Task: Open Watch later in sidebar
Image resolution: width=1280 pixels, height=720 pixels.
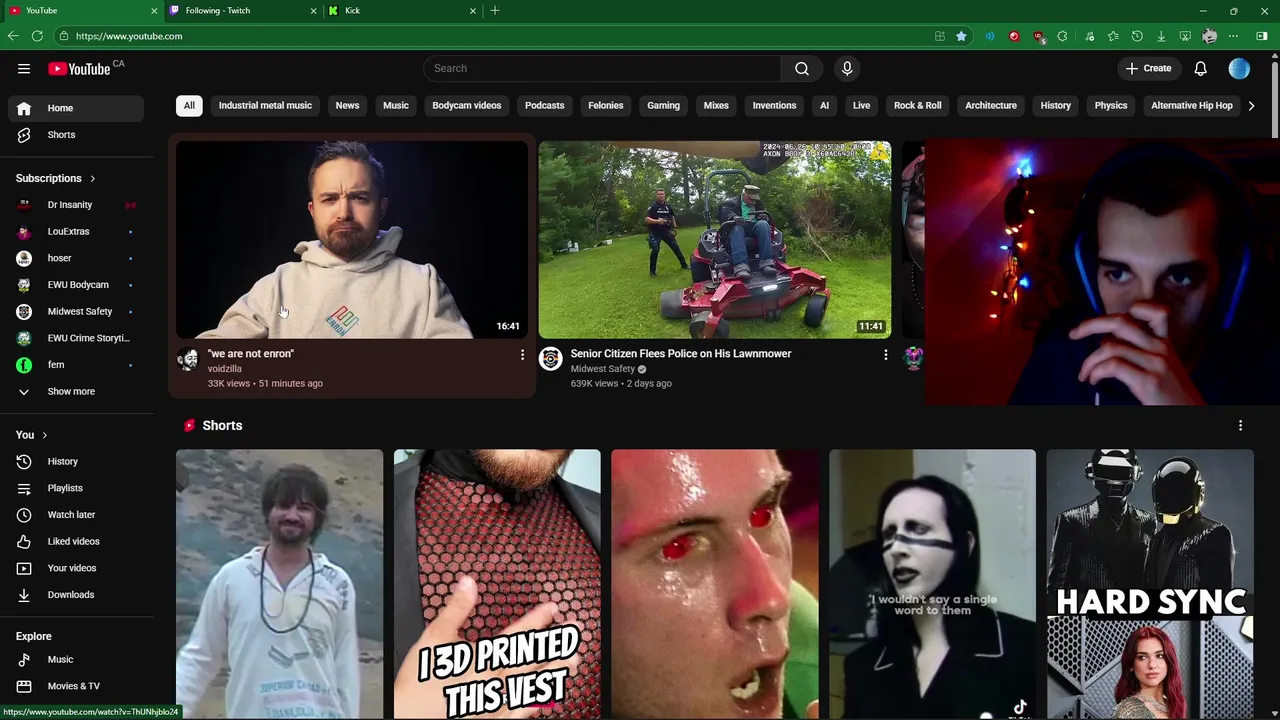Action: [x=76, y=514]
